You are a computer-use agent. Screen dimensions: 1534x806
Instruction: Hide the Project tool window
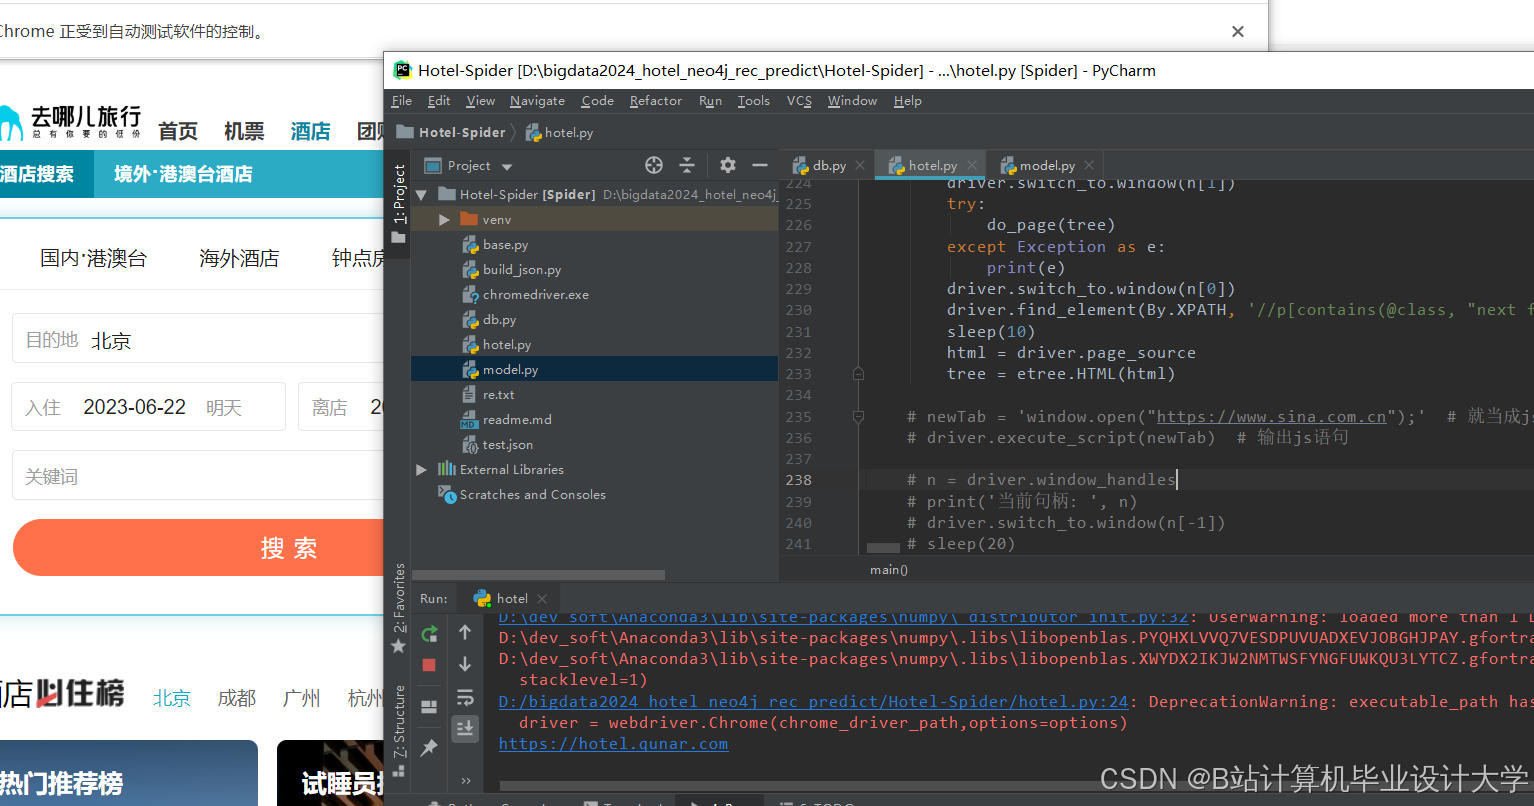click(760, 165)
